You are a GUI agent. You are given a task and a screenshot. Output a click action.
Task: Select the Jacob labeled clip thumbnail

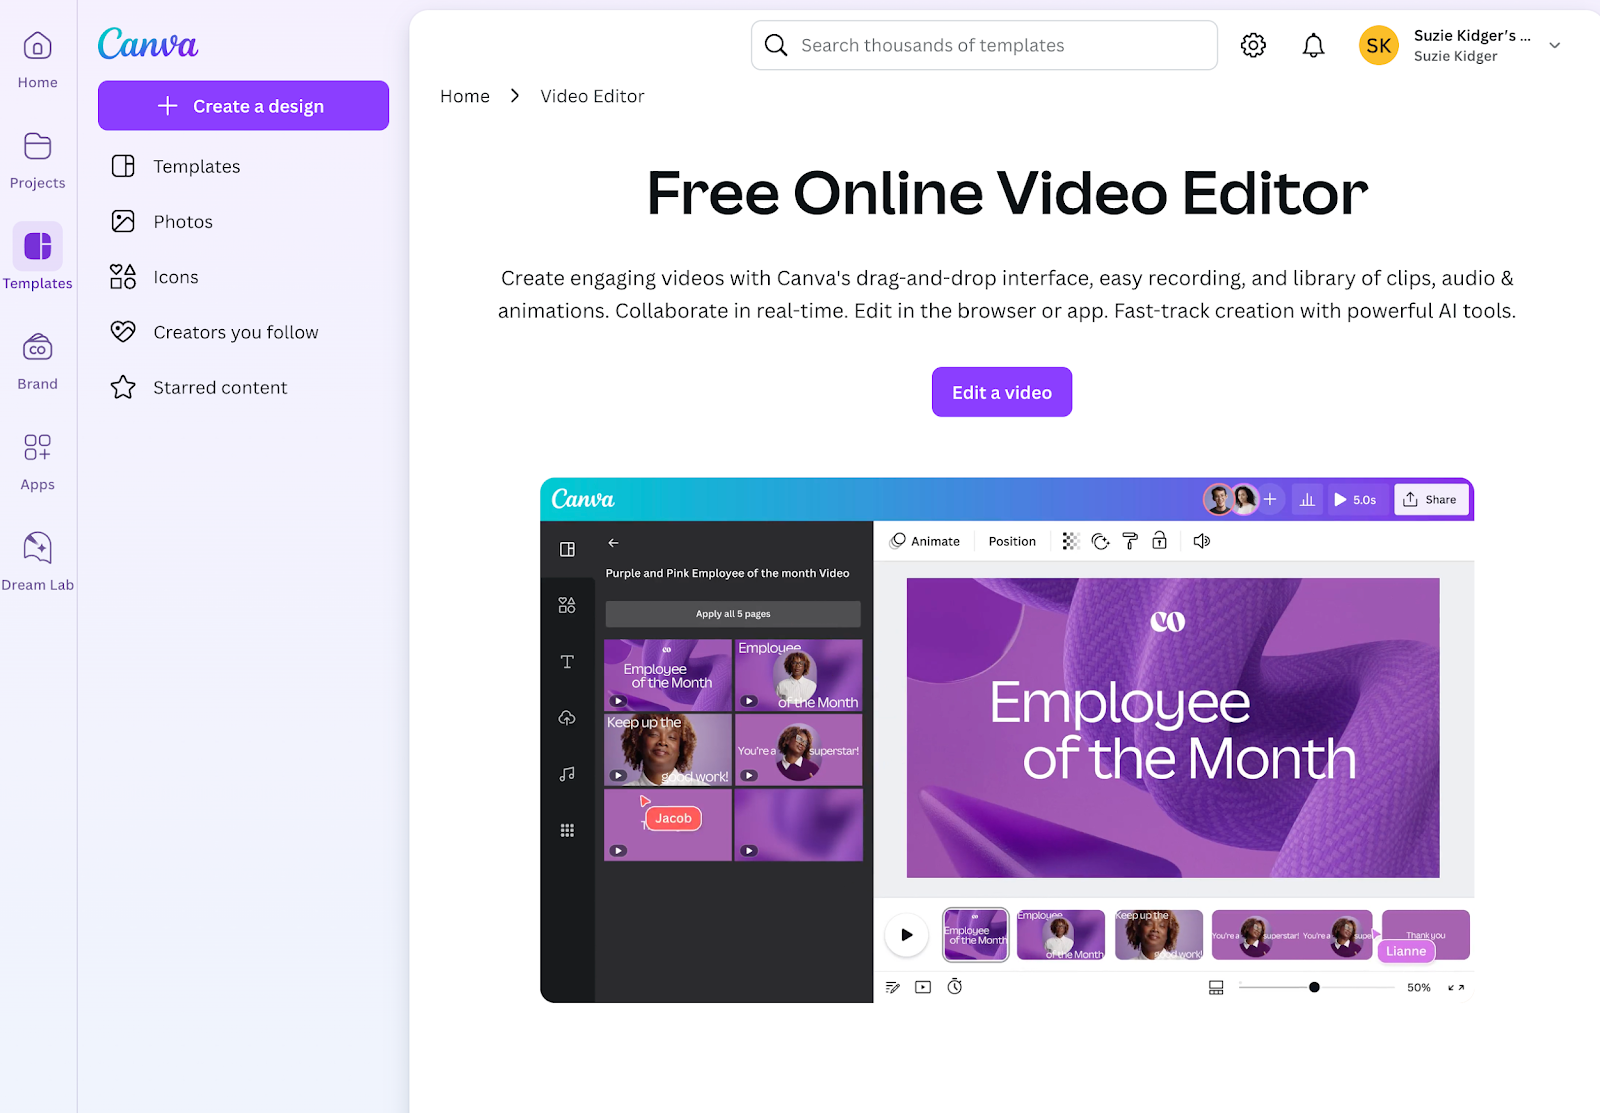pyautogui.click(x=667, y=823)
